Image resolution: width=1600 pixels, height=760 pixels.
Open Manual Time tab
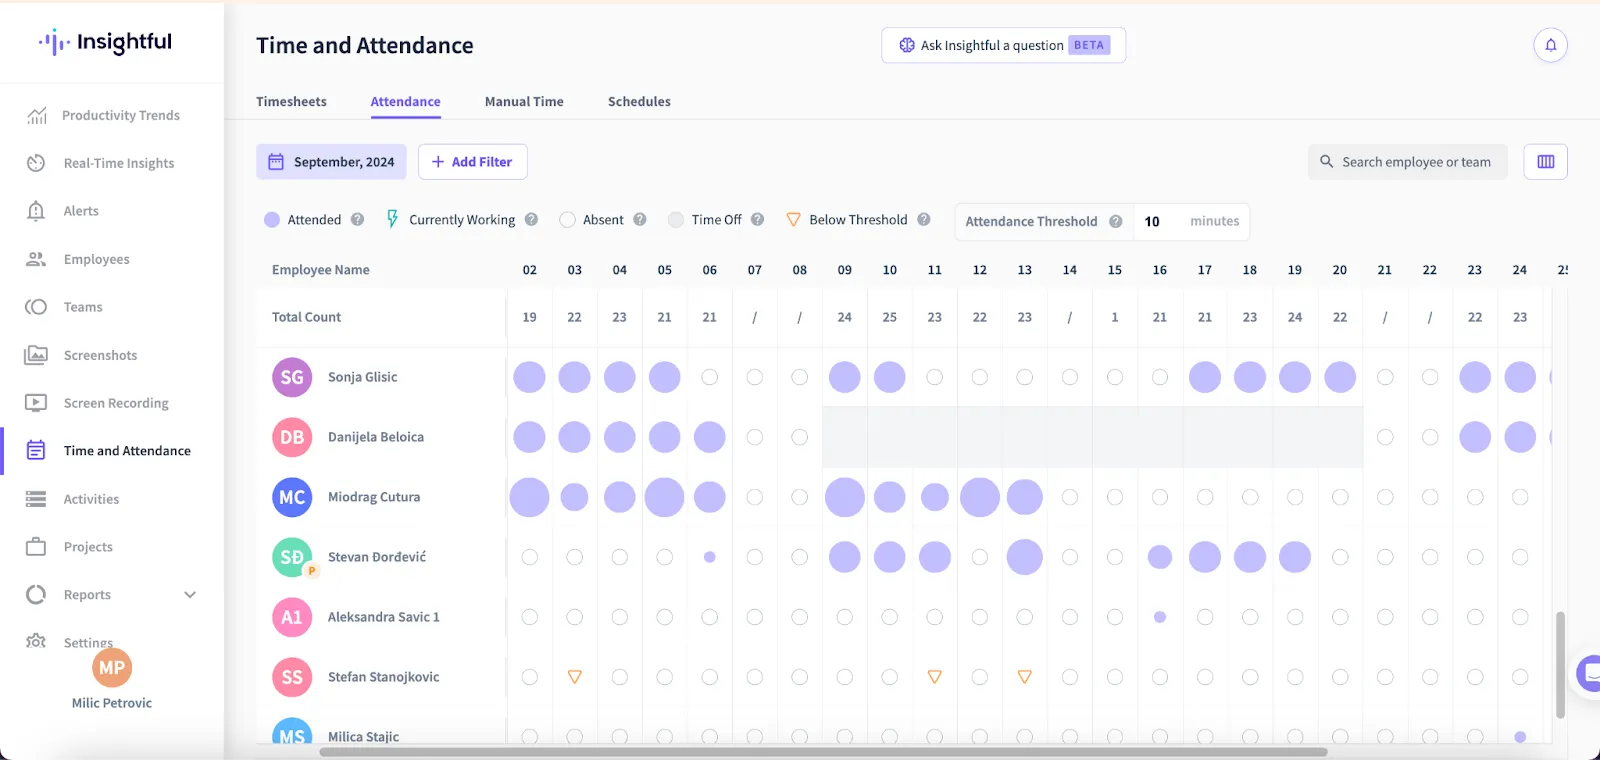(x=524, y=101)
